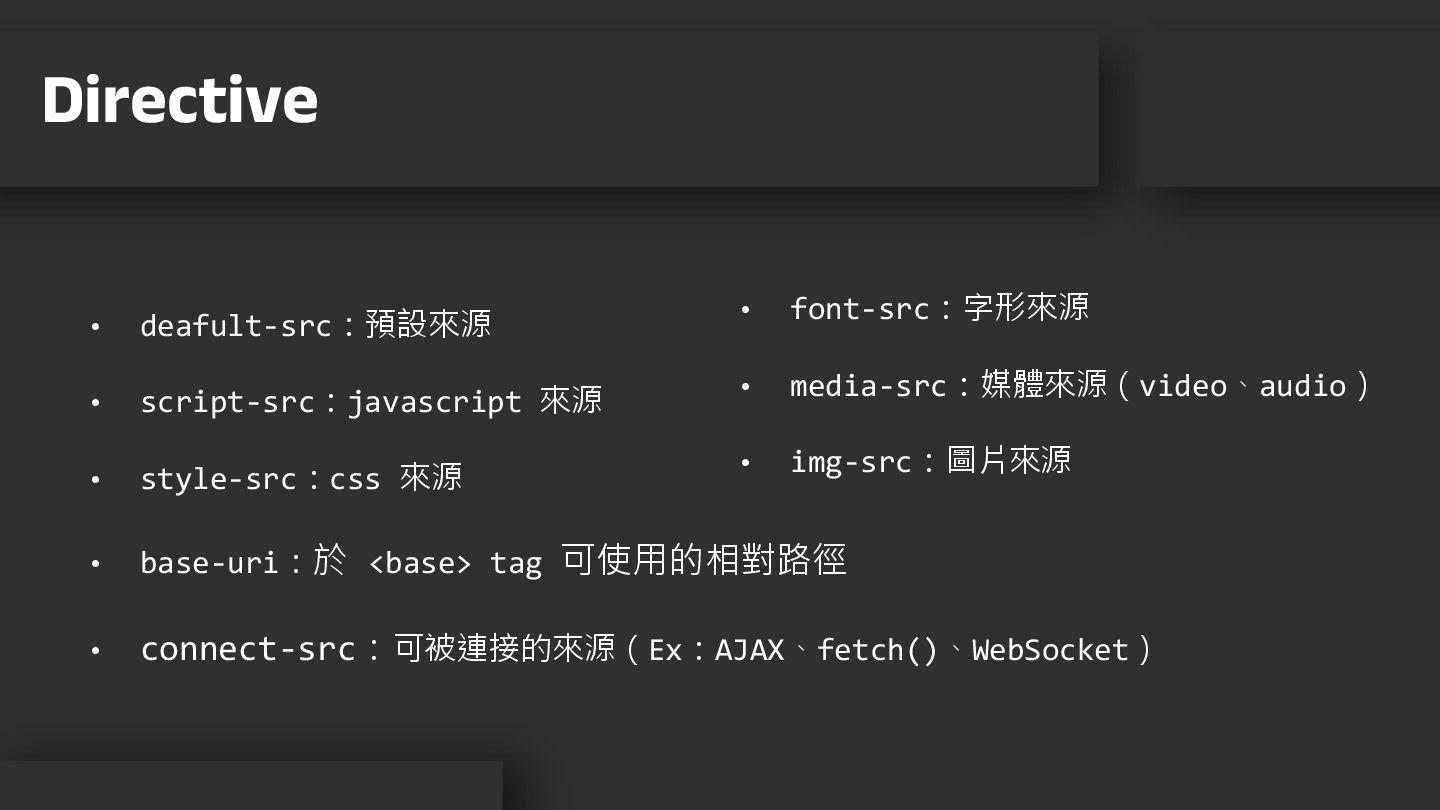Click the empty dark box at top right
1440x810 pixels.
tap(1290, 108)
